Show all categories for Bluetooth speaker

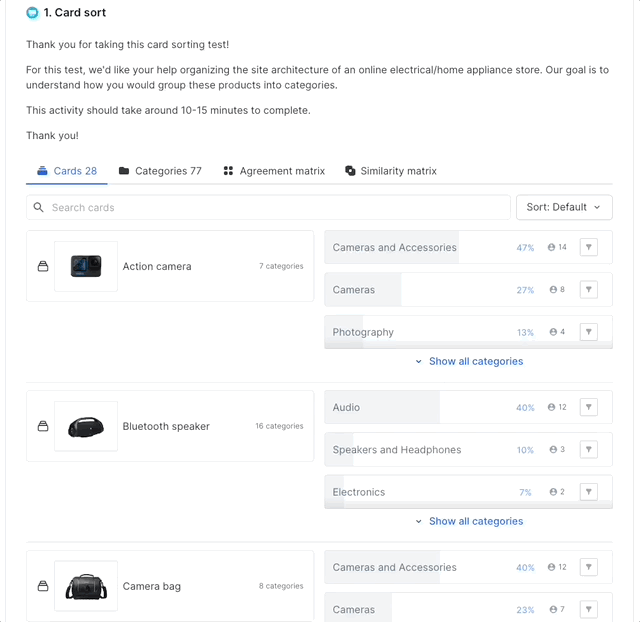coord(469,521)
